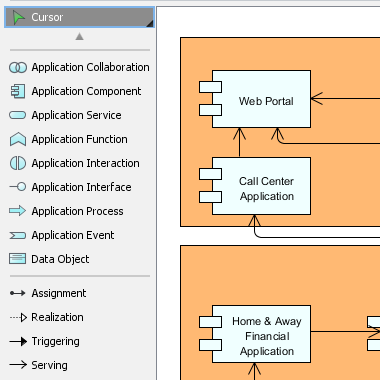Collapse palette with the up triangle arrow
Screen dimensions: 380x380
tap(79, 36)
